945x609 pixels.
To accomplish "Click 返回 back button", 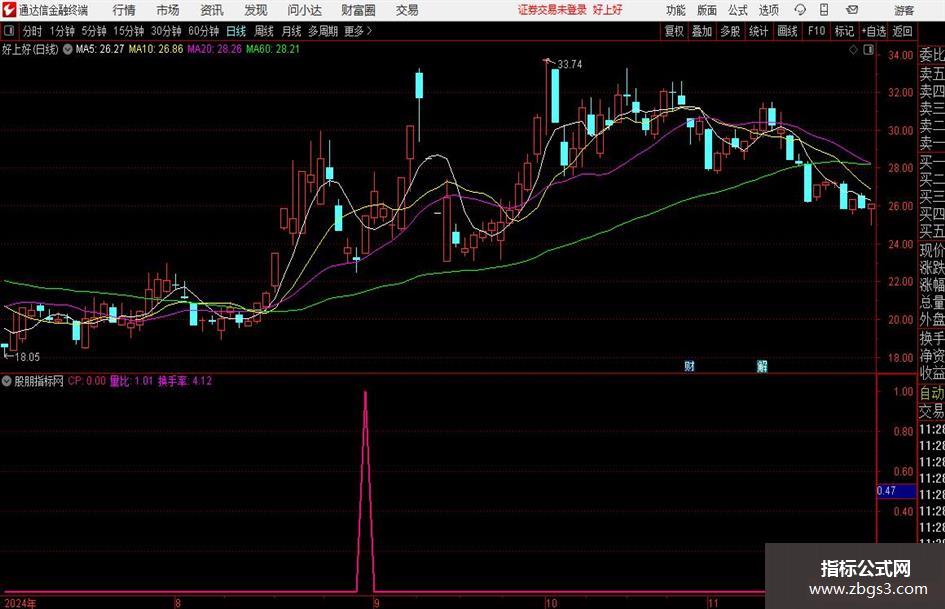I will [x=902, y=31].
